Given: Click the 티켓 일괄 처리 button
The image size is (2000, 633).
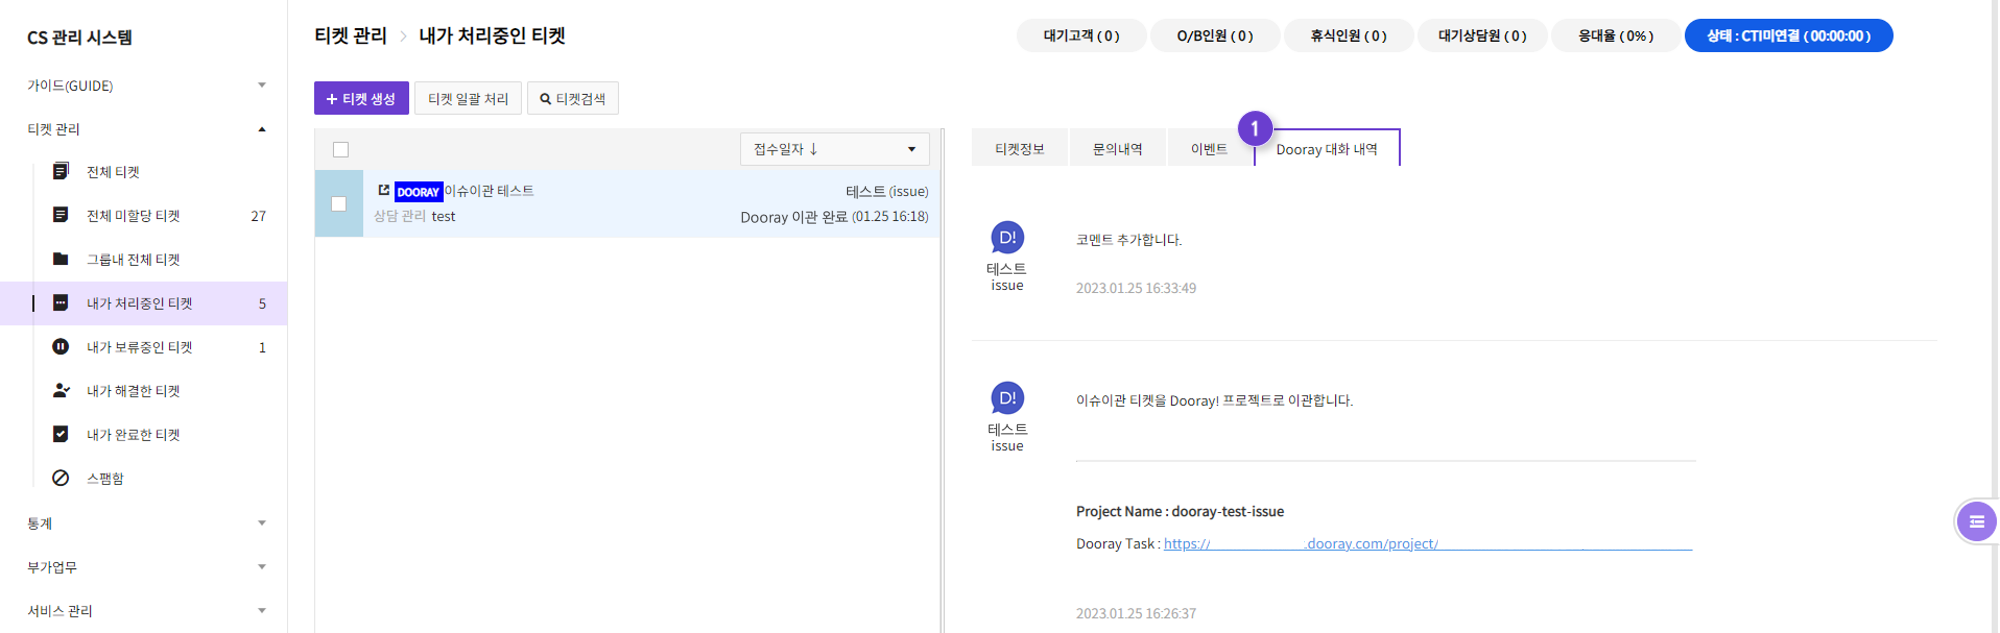Looking at the screenshot, I should (x=468, y=98).
